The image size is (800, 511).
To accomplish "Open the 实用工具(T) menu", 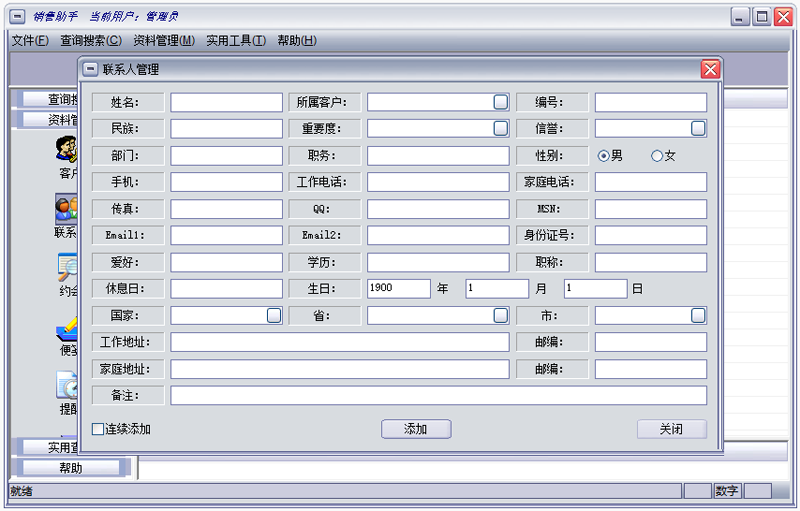I will [236, 40].
